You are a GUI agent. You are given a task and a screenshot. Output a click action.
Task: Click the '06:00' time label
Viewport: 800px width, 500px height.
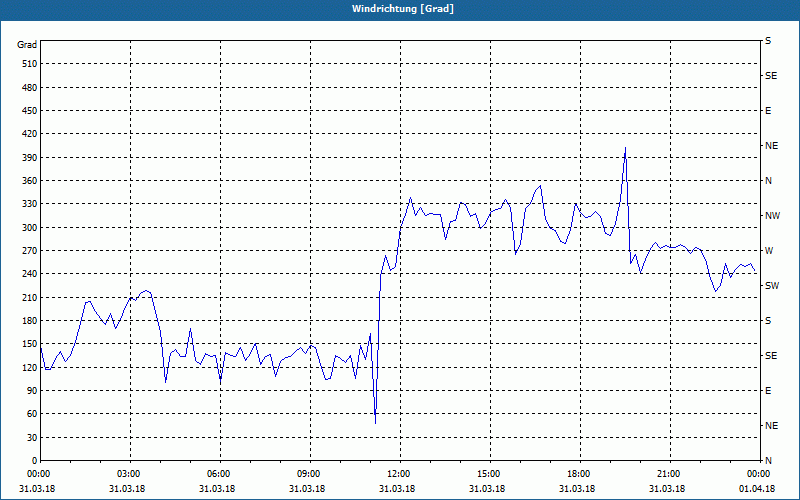pos(220,473)
